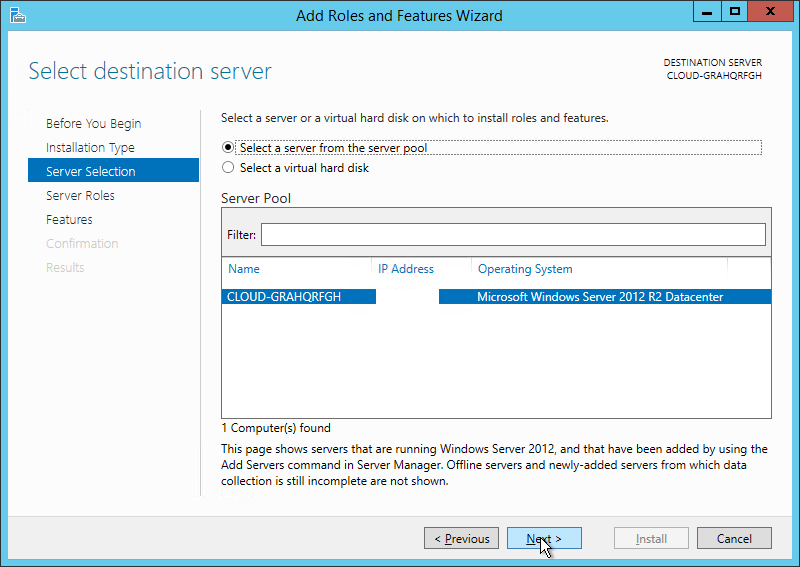800x567 pixels.
Task: Click the '1 Computer(s) found' text
Action: 276,428
